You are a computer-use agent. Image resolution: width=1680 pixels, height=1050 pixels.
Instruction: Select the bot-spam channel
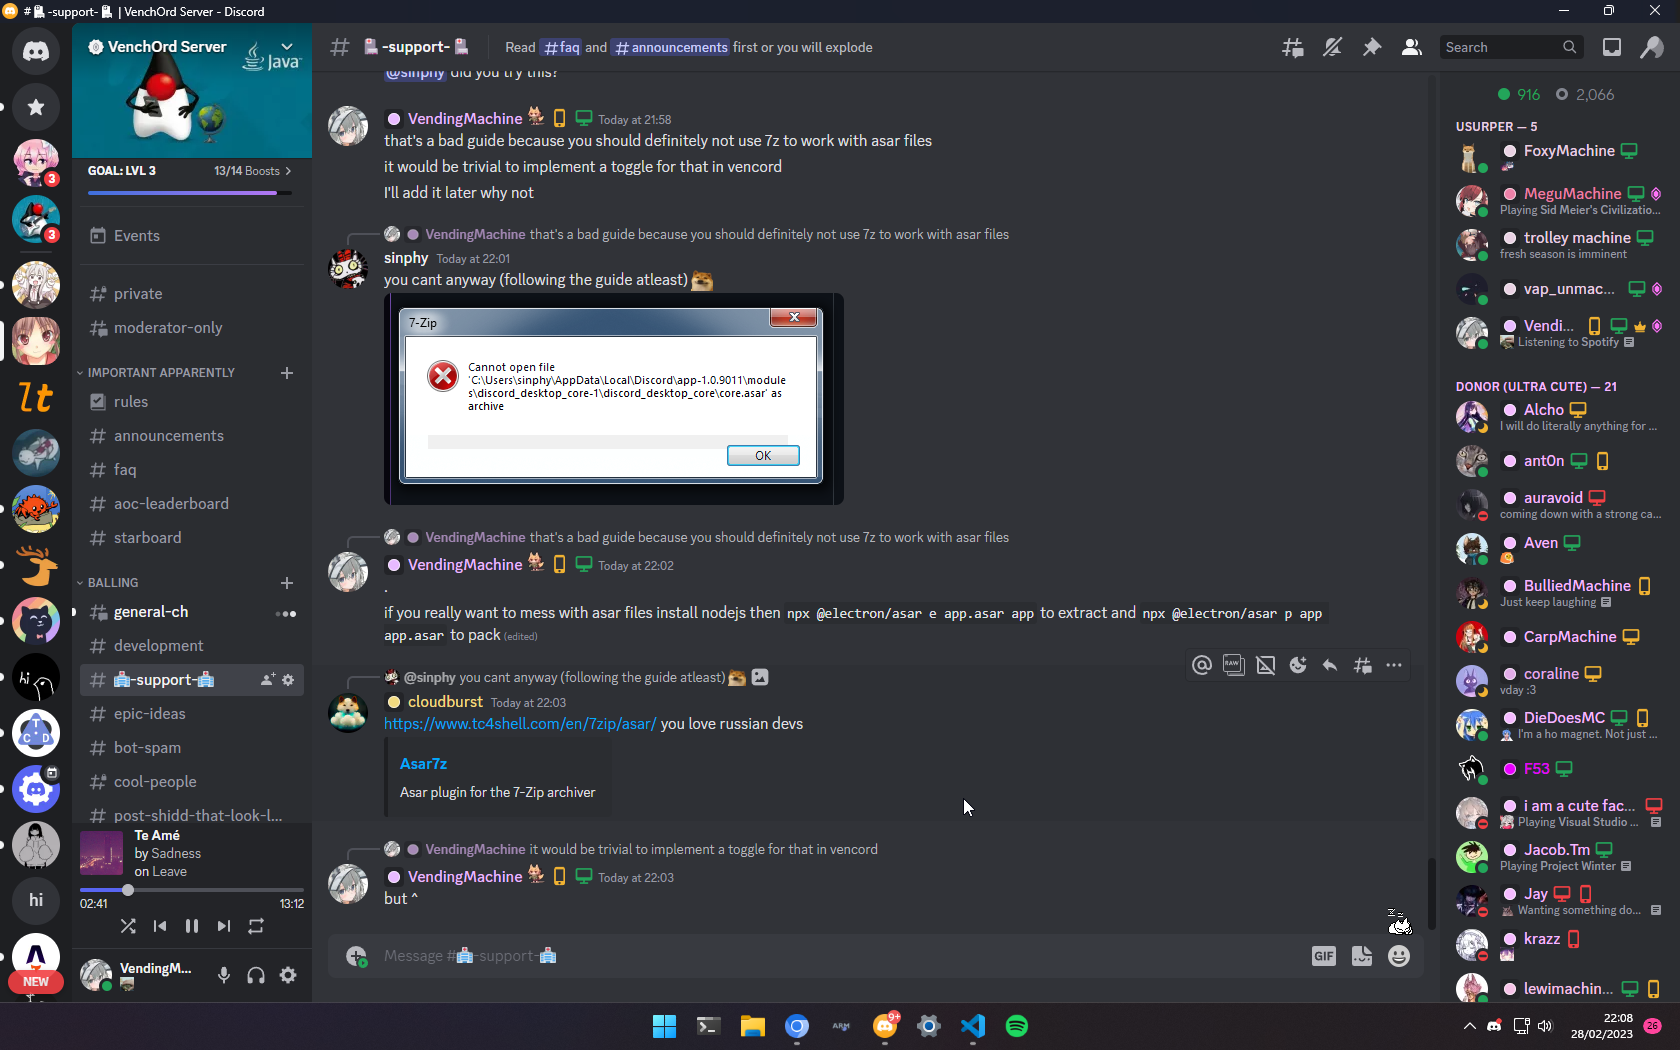click(192, 748)
